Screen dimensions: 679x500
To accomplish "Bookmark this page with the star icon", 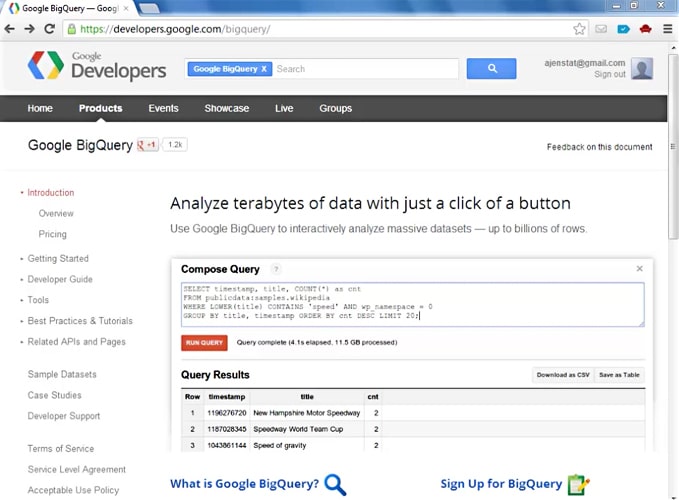I will tap(579, 29).
